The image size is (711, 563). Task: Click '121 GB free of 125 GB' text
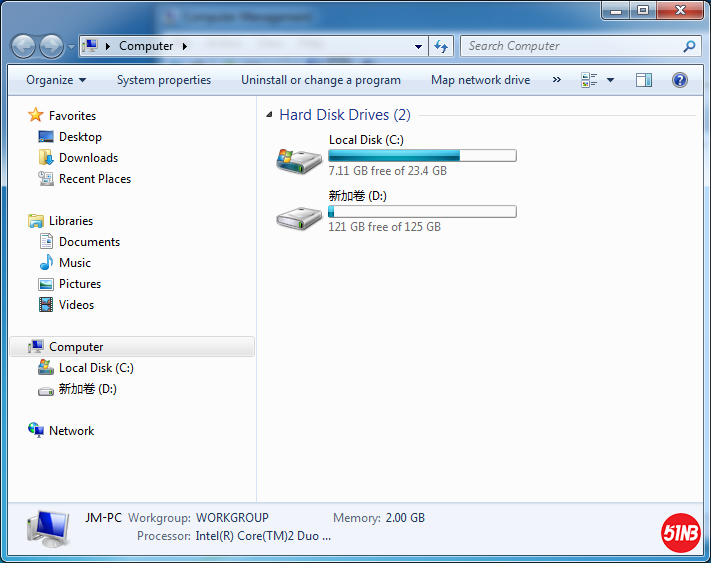(385, 227)
